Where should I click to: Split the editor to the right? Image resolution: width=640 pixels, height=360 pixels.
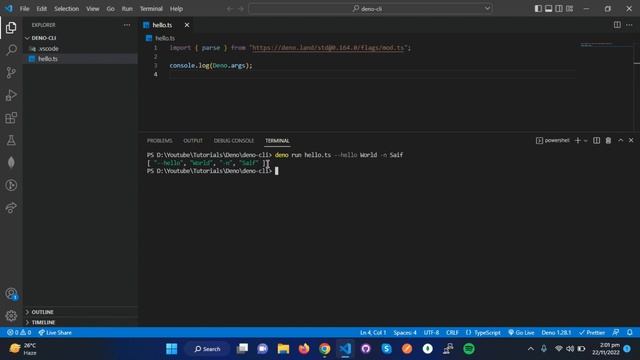[x=617, y=25]
